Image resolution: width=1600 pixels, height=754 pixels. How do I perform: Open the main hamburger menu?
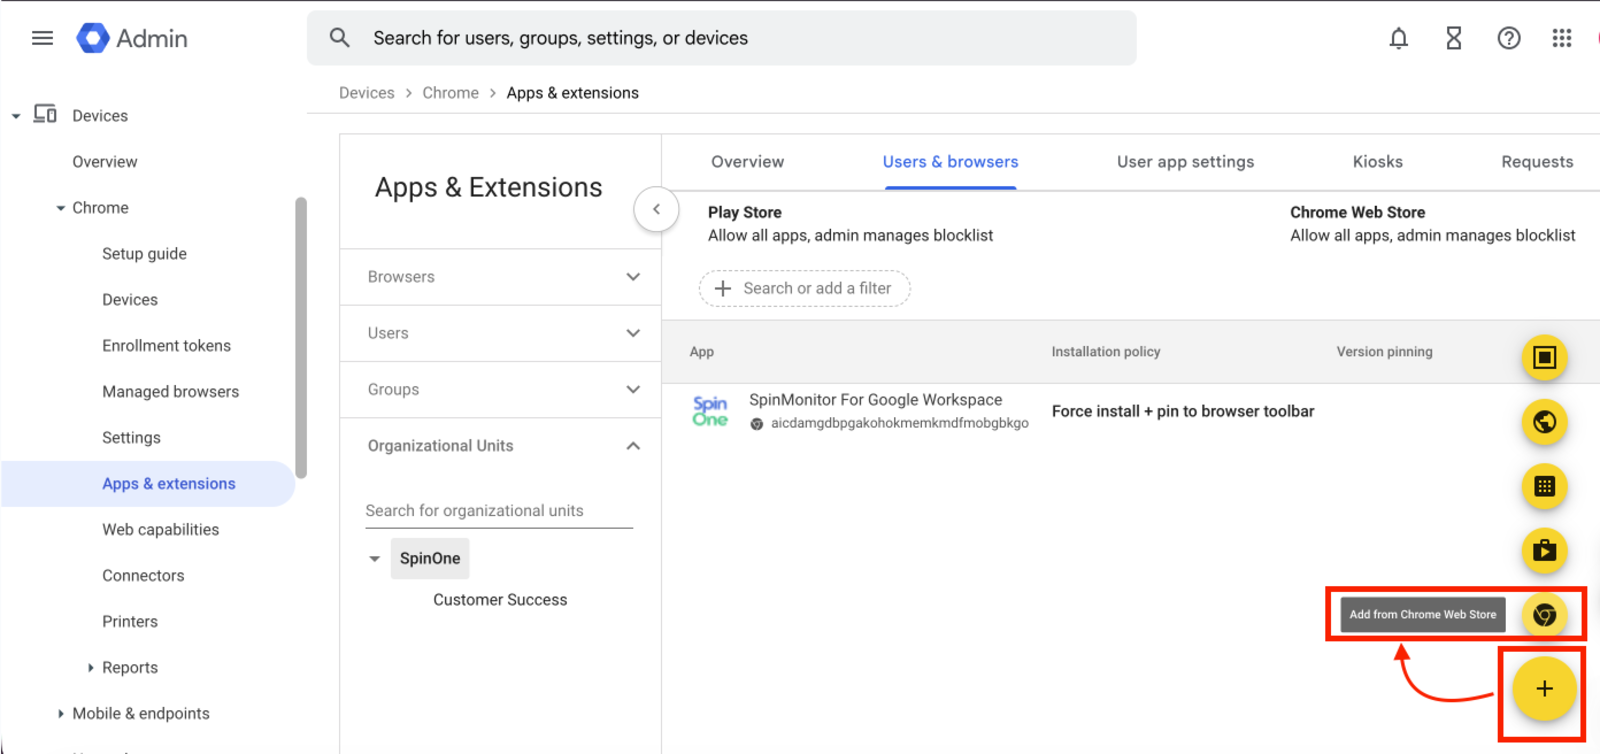click(x=42, y=38)
